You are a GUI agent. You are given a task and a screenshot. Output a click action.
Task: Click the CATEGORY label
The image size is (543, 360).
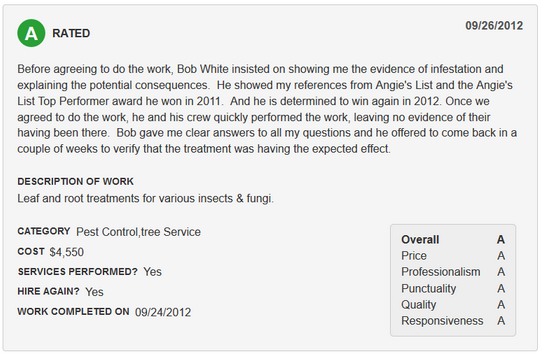coord(44,231)
